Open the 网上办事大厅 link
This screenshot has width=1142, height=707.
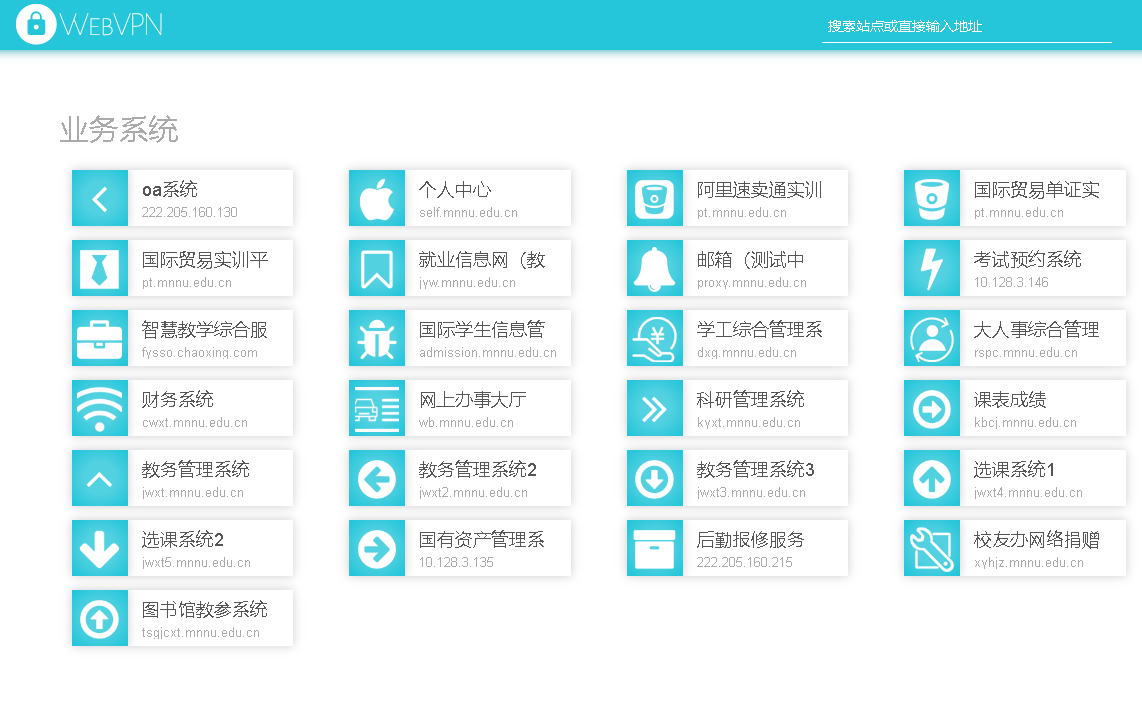472,401
